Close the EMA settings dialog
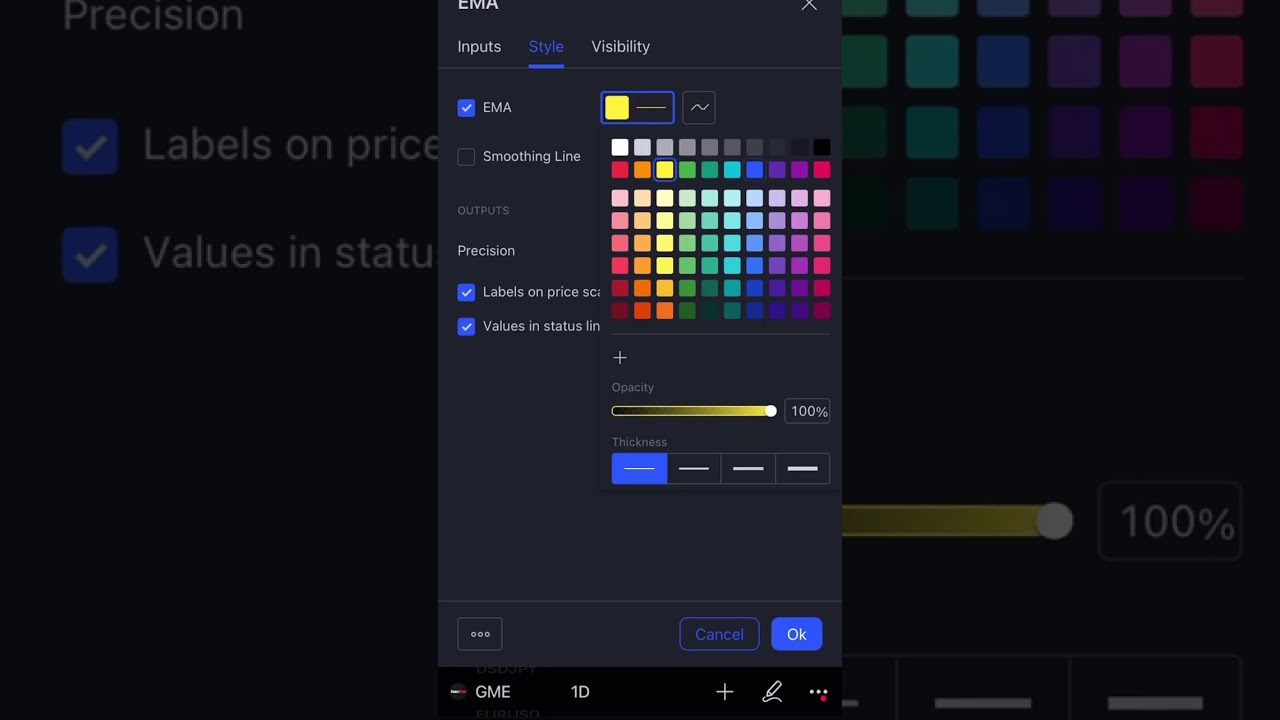The height and width of the screenshot is (720, 1280). click(809, 5)
